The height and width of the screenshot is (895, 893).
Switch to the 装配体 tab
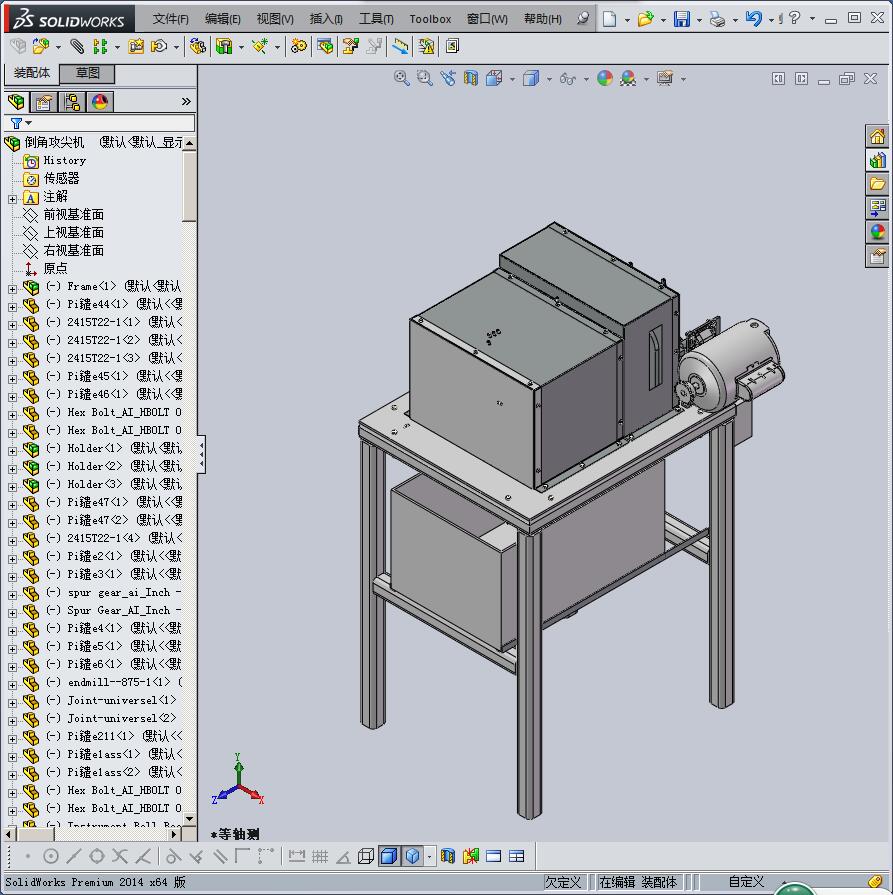tap(32, 73)
